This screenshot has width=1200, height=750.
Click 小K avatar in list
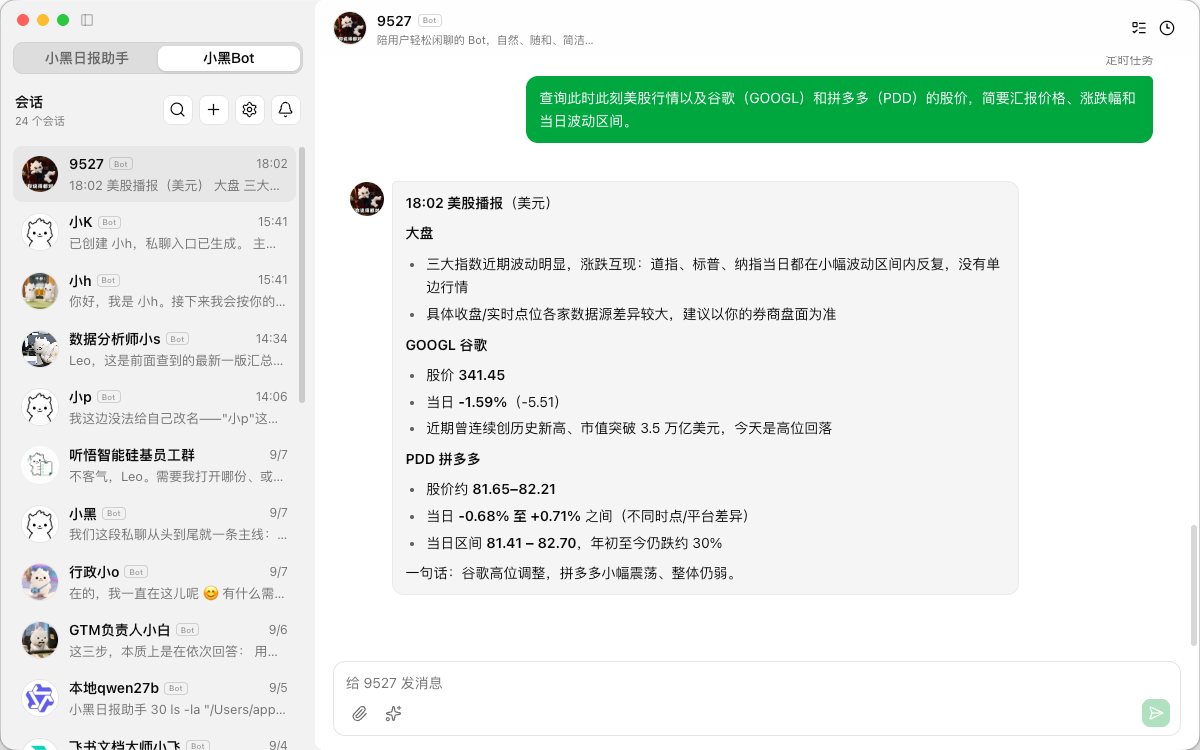coord(40,232)
